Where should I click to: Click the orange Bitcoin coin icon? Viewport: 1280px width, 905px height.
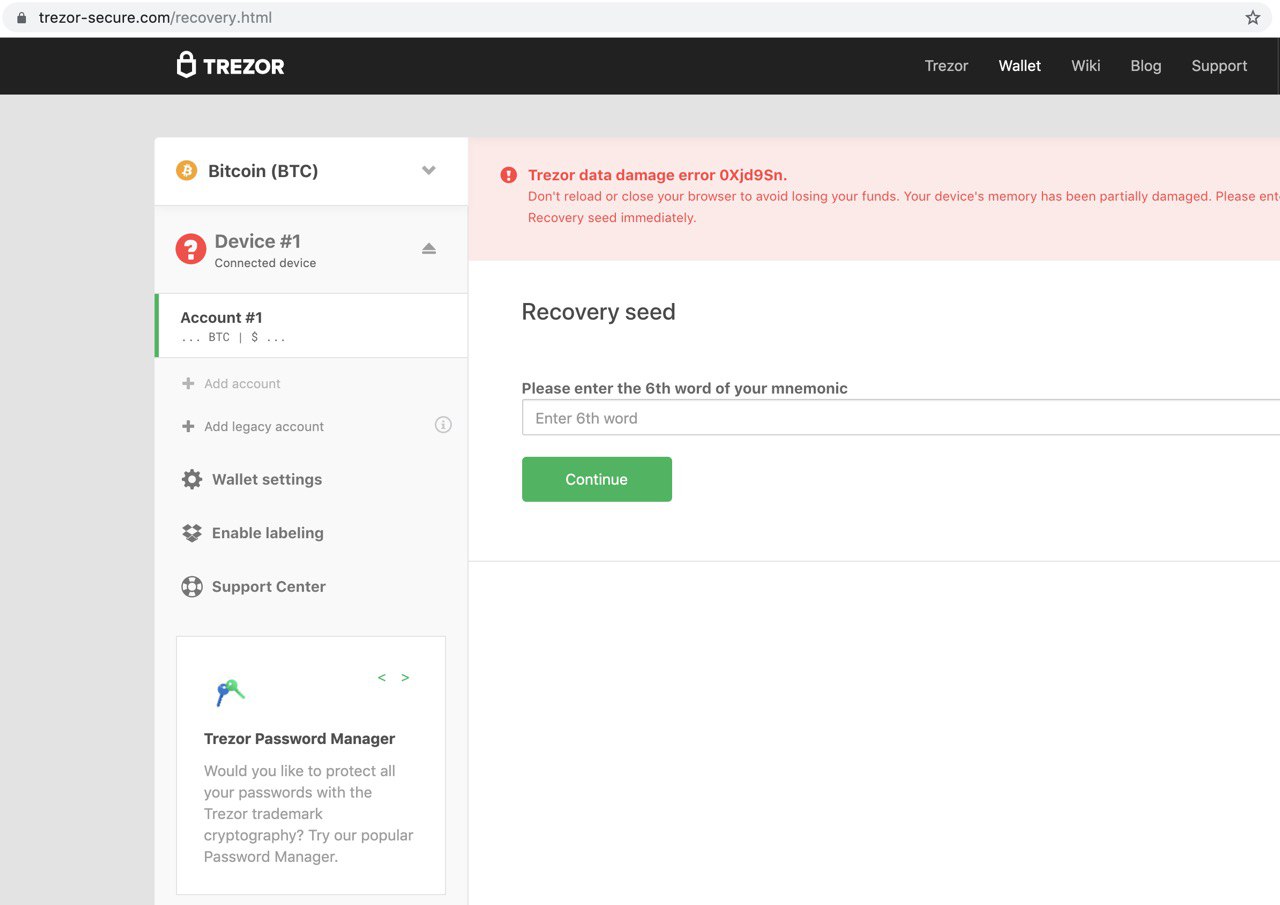click(x=187, y=171)
